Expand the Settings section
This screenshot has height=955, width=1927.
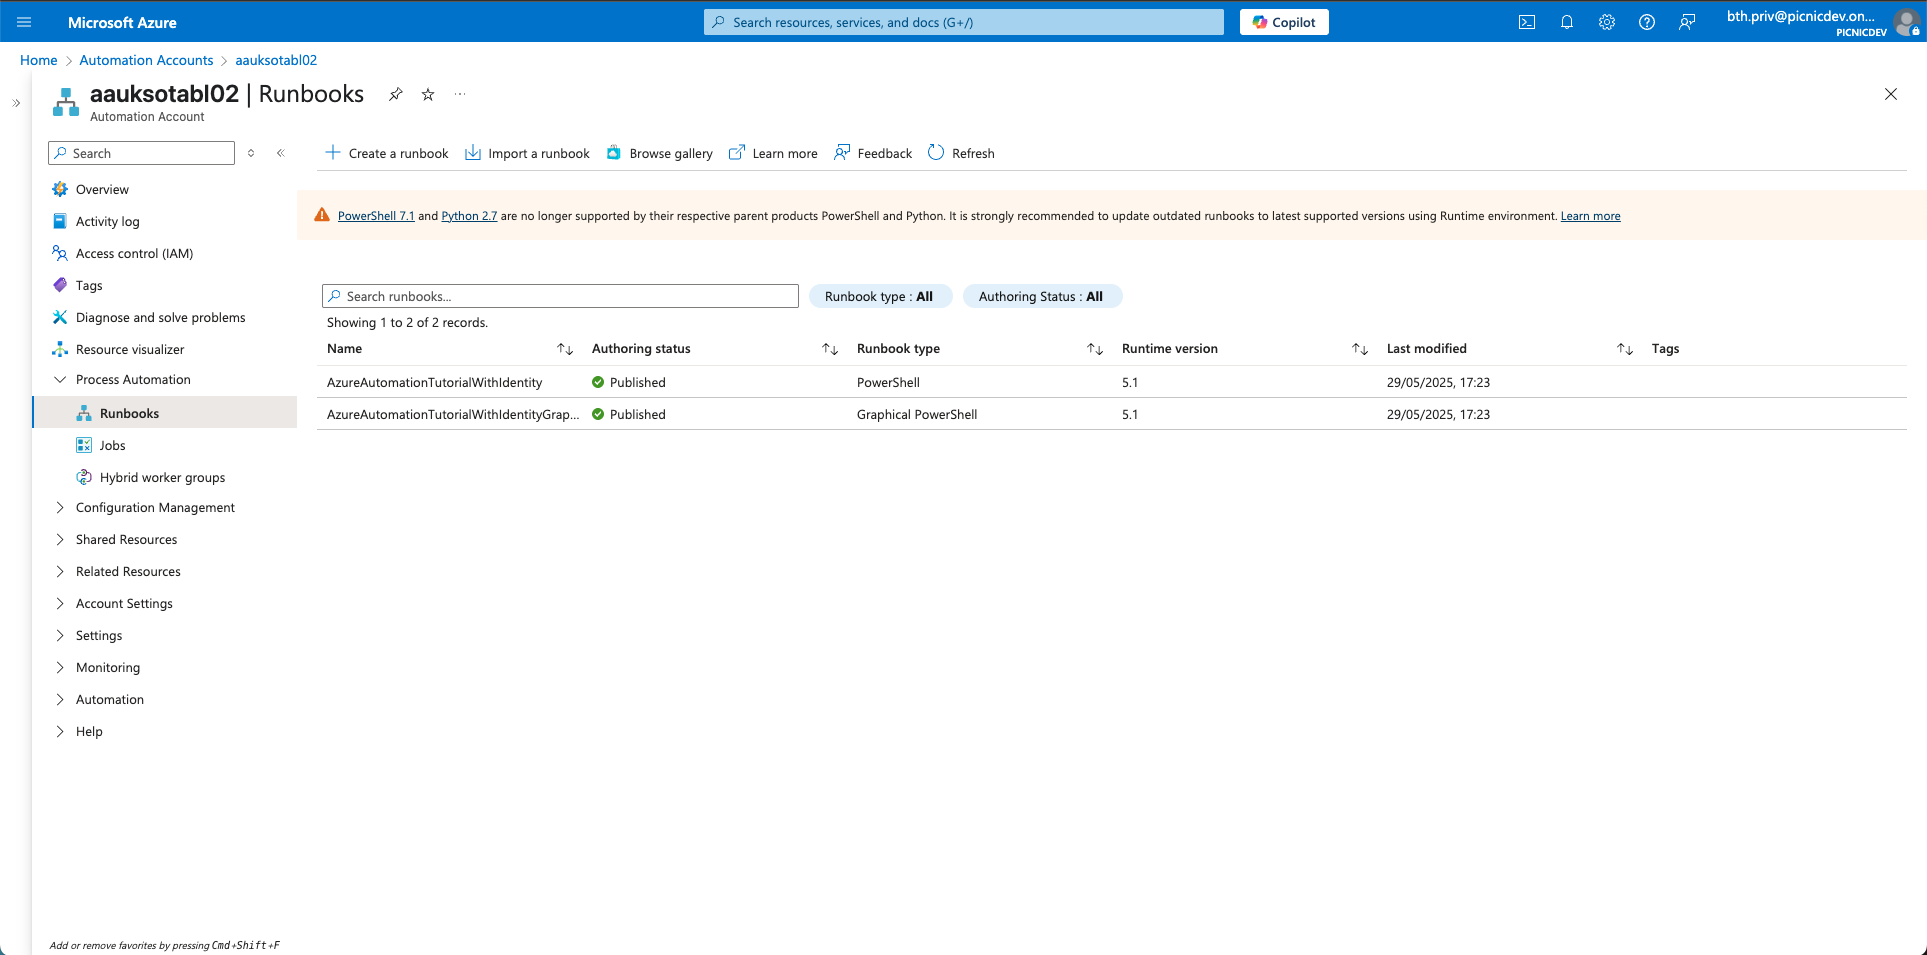coord(60,635)
